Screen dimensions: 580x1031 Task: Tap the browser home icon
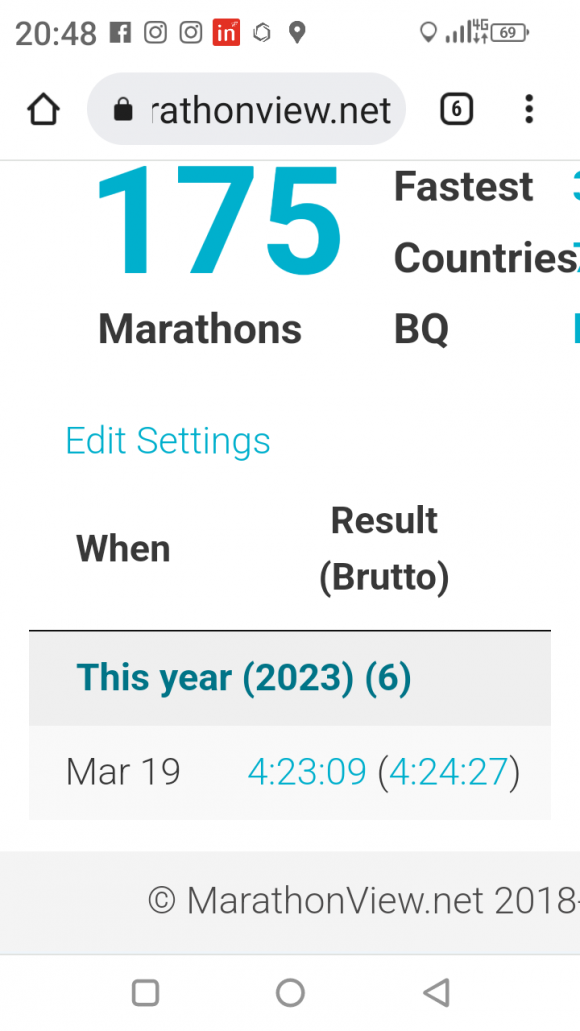coord(43,108)
